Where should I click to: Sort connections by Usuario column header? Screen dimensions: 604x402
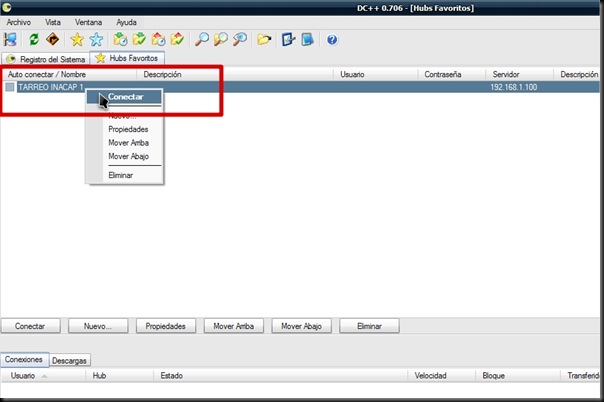tap(43, 375)
